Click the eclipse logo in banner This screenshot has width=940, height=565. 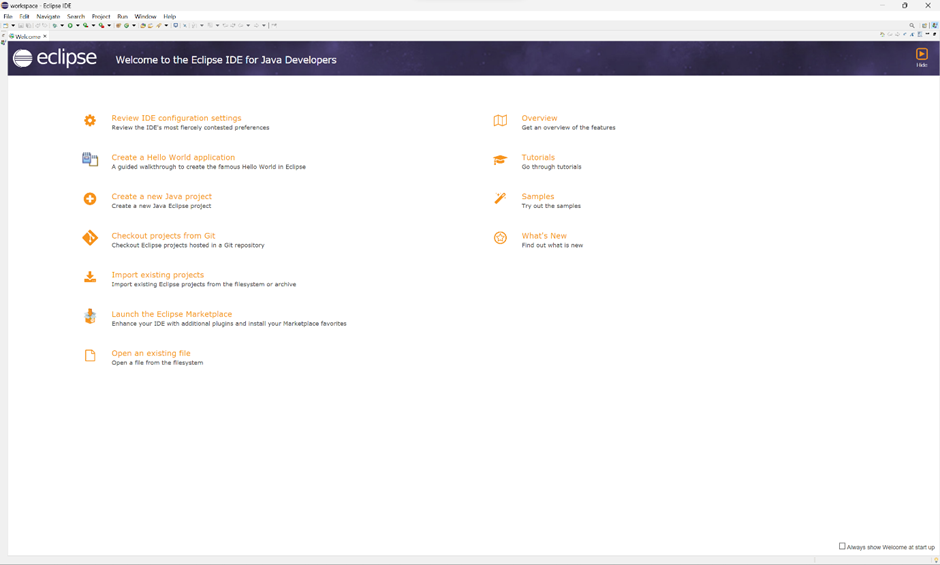click(x=55, y=58)
